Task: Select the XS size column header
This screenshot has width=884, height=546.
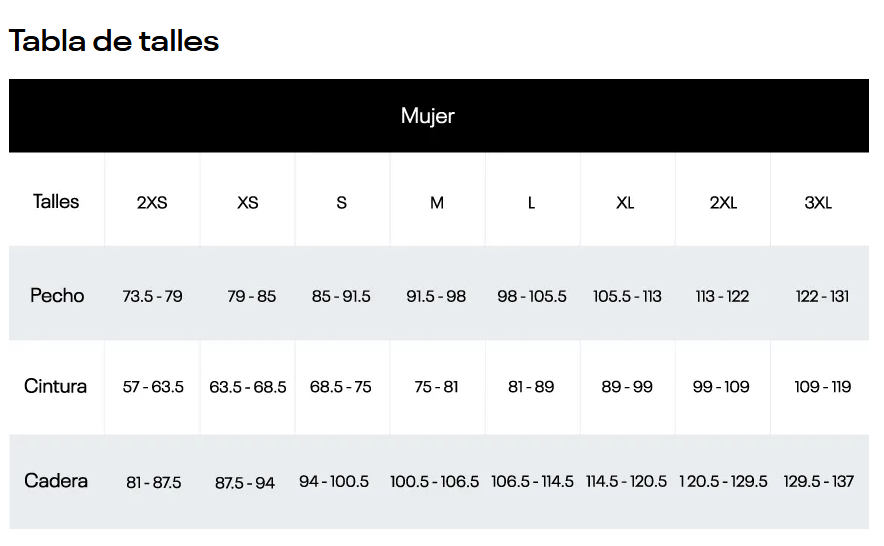Action: [x=248, y=202]
